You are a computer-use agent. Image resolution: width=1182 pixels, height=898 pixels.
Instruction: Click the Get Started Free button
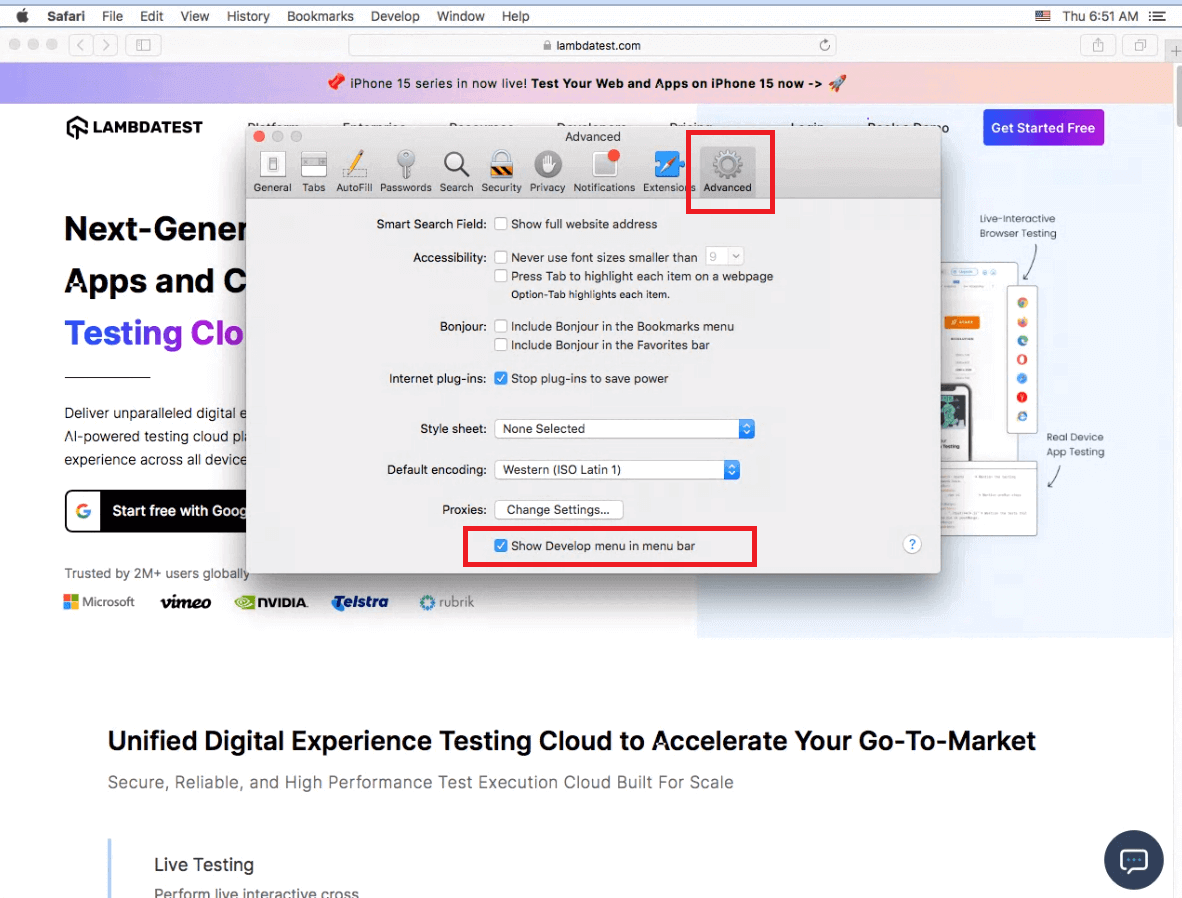[x=1043, y=127]
